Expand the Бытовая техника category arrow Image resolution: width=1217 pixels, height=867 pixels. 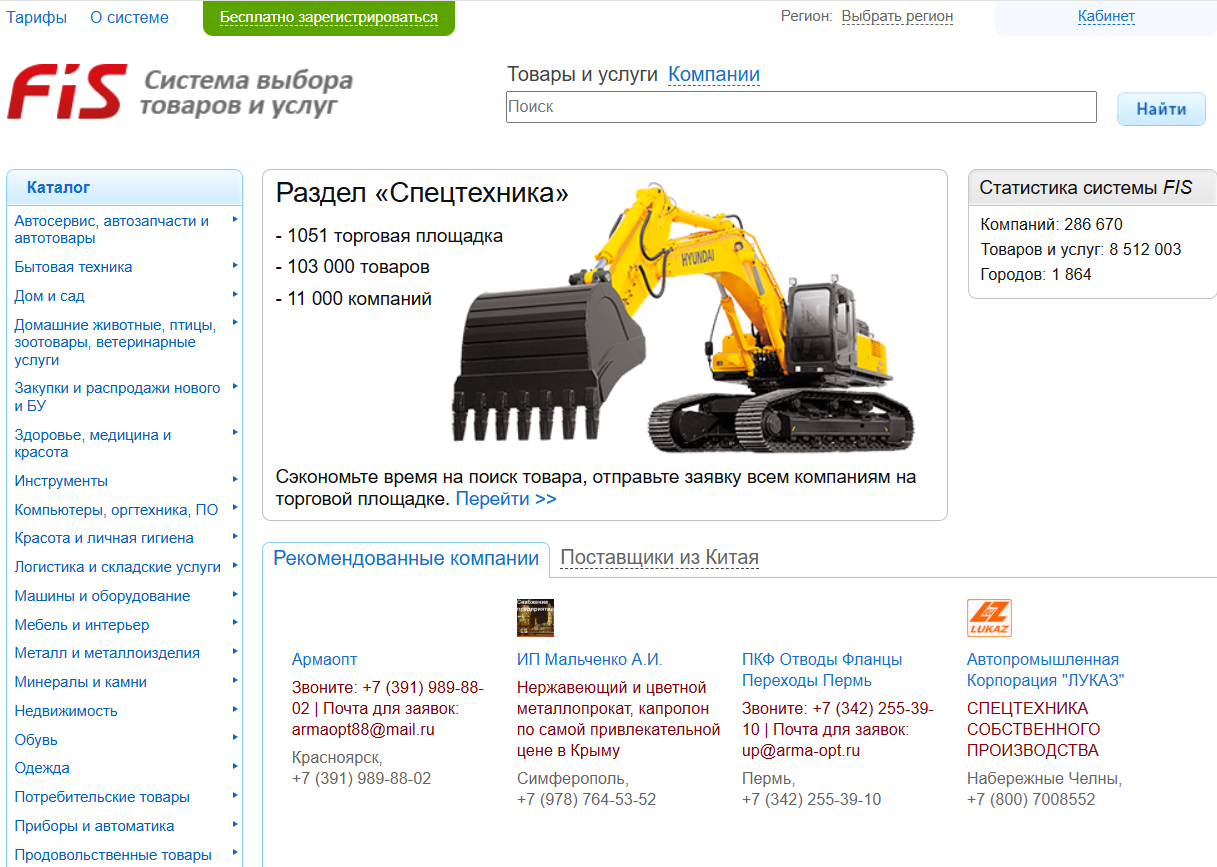click(x=235, y=266)
